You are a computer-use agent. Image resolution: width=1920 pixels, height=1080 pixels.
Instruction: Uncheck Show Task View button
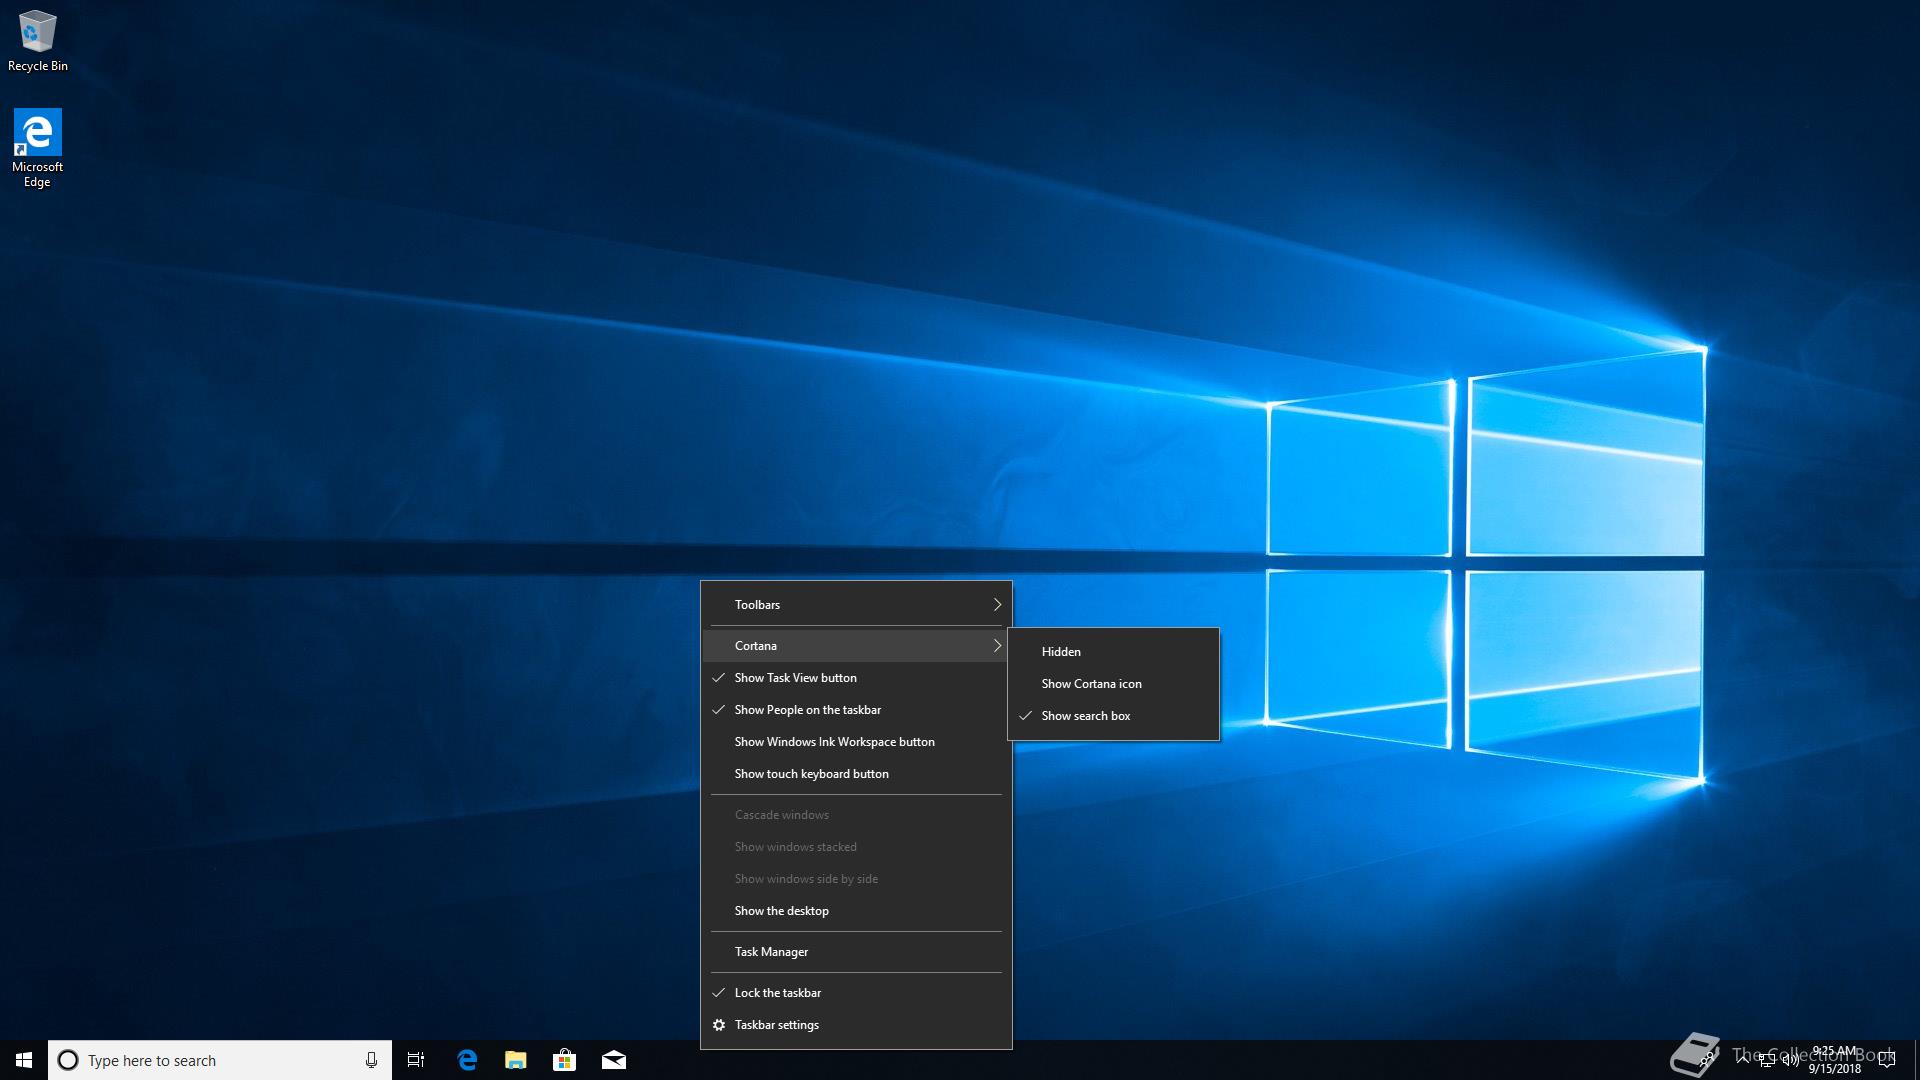pos(796,678)
